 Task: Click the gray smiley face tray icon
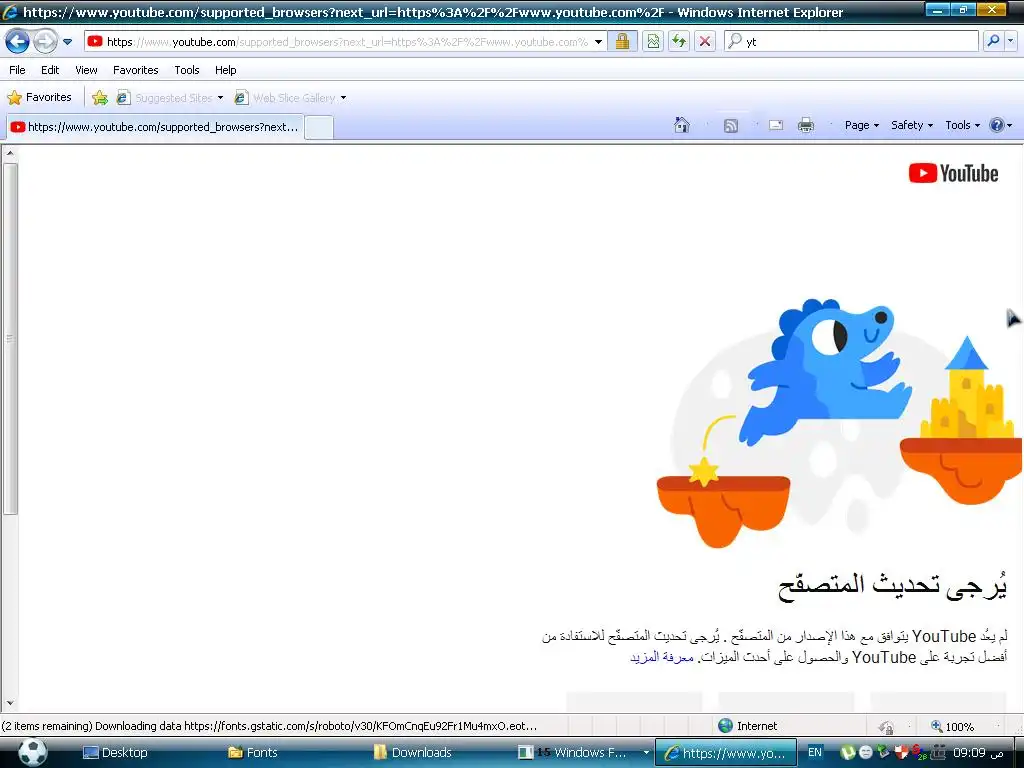coord(865,752)
